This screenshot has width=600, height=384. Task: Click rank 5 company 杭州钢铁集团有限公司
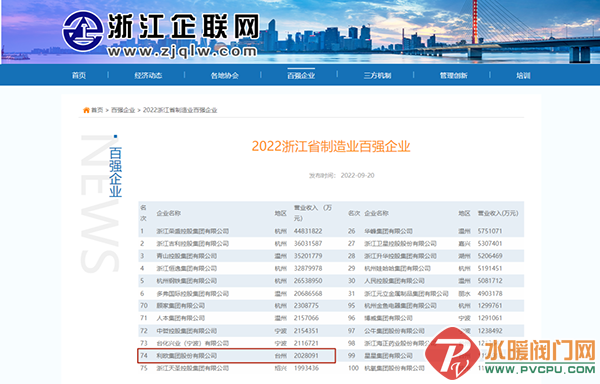tap(186, 281)
